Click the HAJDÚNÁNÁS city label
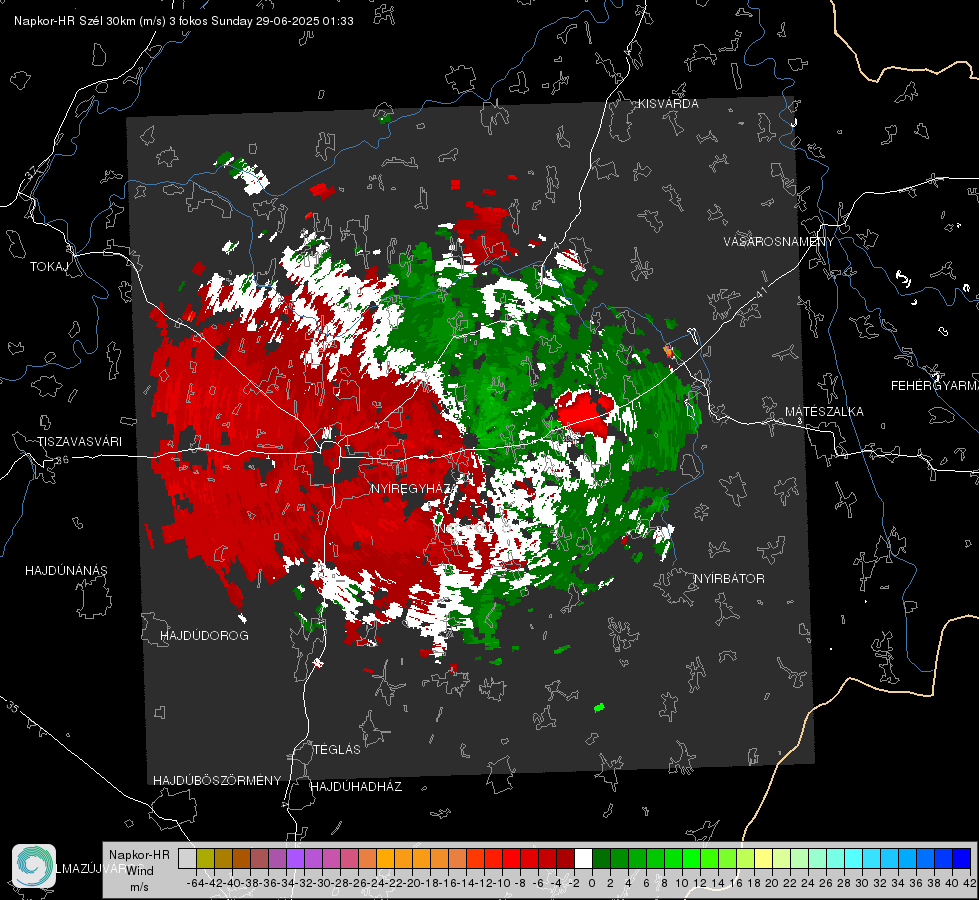The height and width of the screenshot is (900, 979). pyautogui.click(x=66, y=570)
